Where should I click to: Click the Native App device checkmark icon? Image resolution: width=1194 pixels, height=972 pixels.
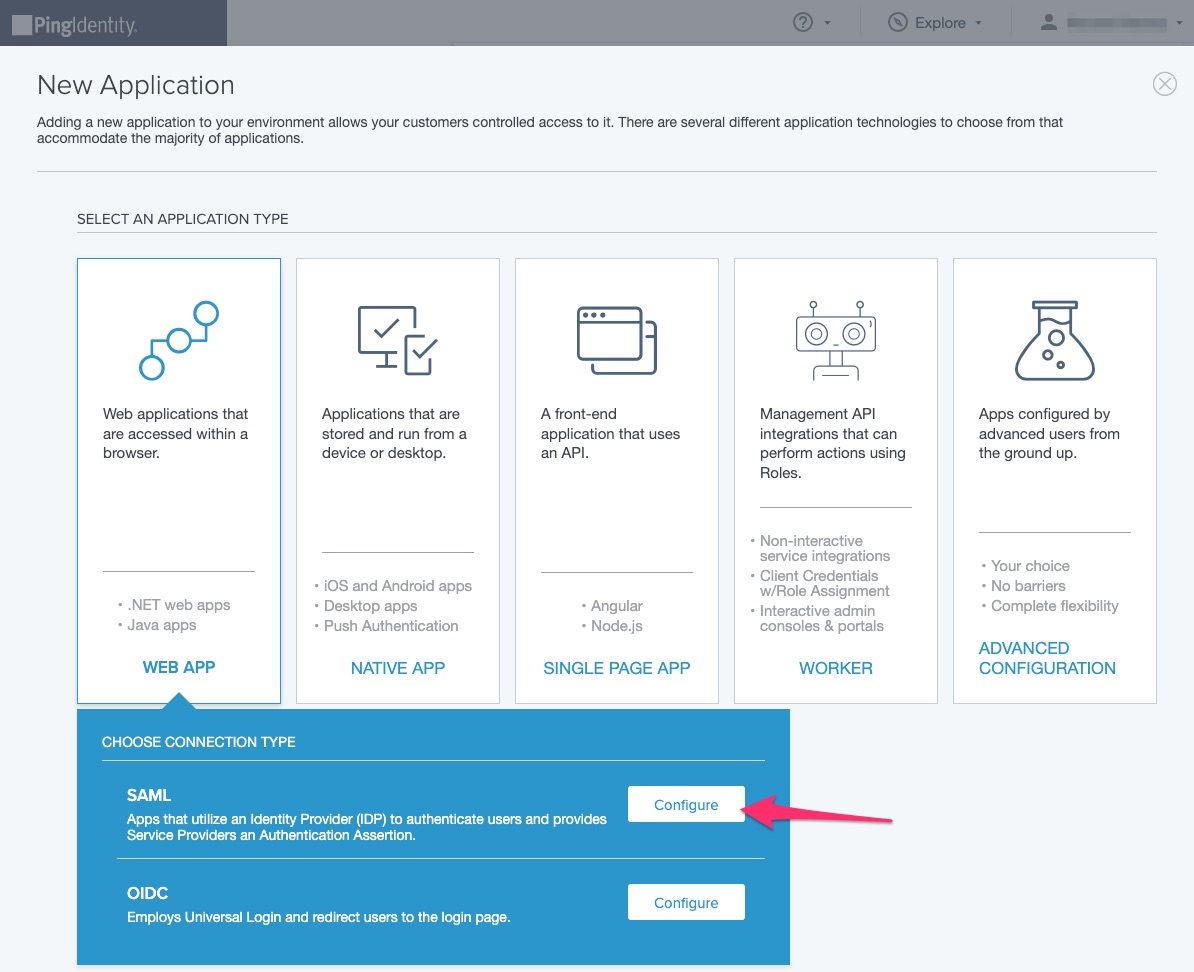pyautogui.click(x=397, y=338)
